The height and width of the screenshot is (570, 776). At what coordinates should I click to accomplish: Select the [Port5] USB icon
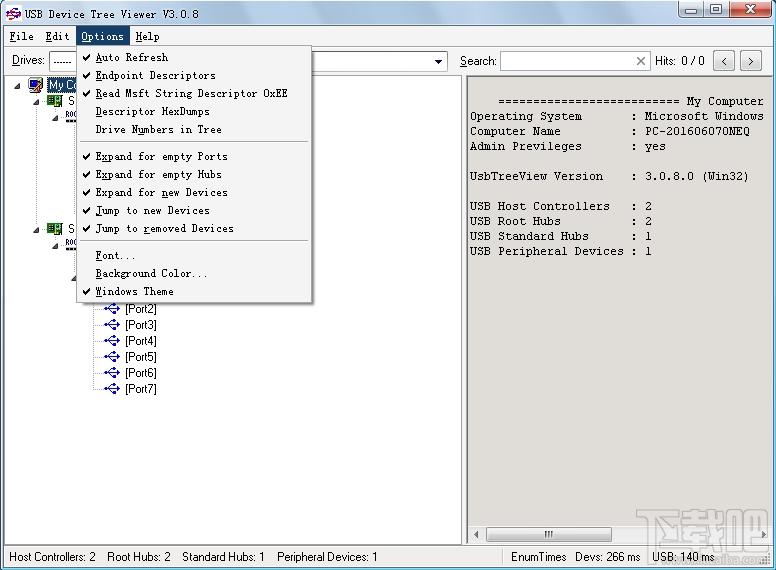pos(112,356)
